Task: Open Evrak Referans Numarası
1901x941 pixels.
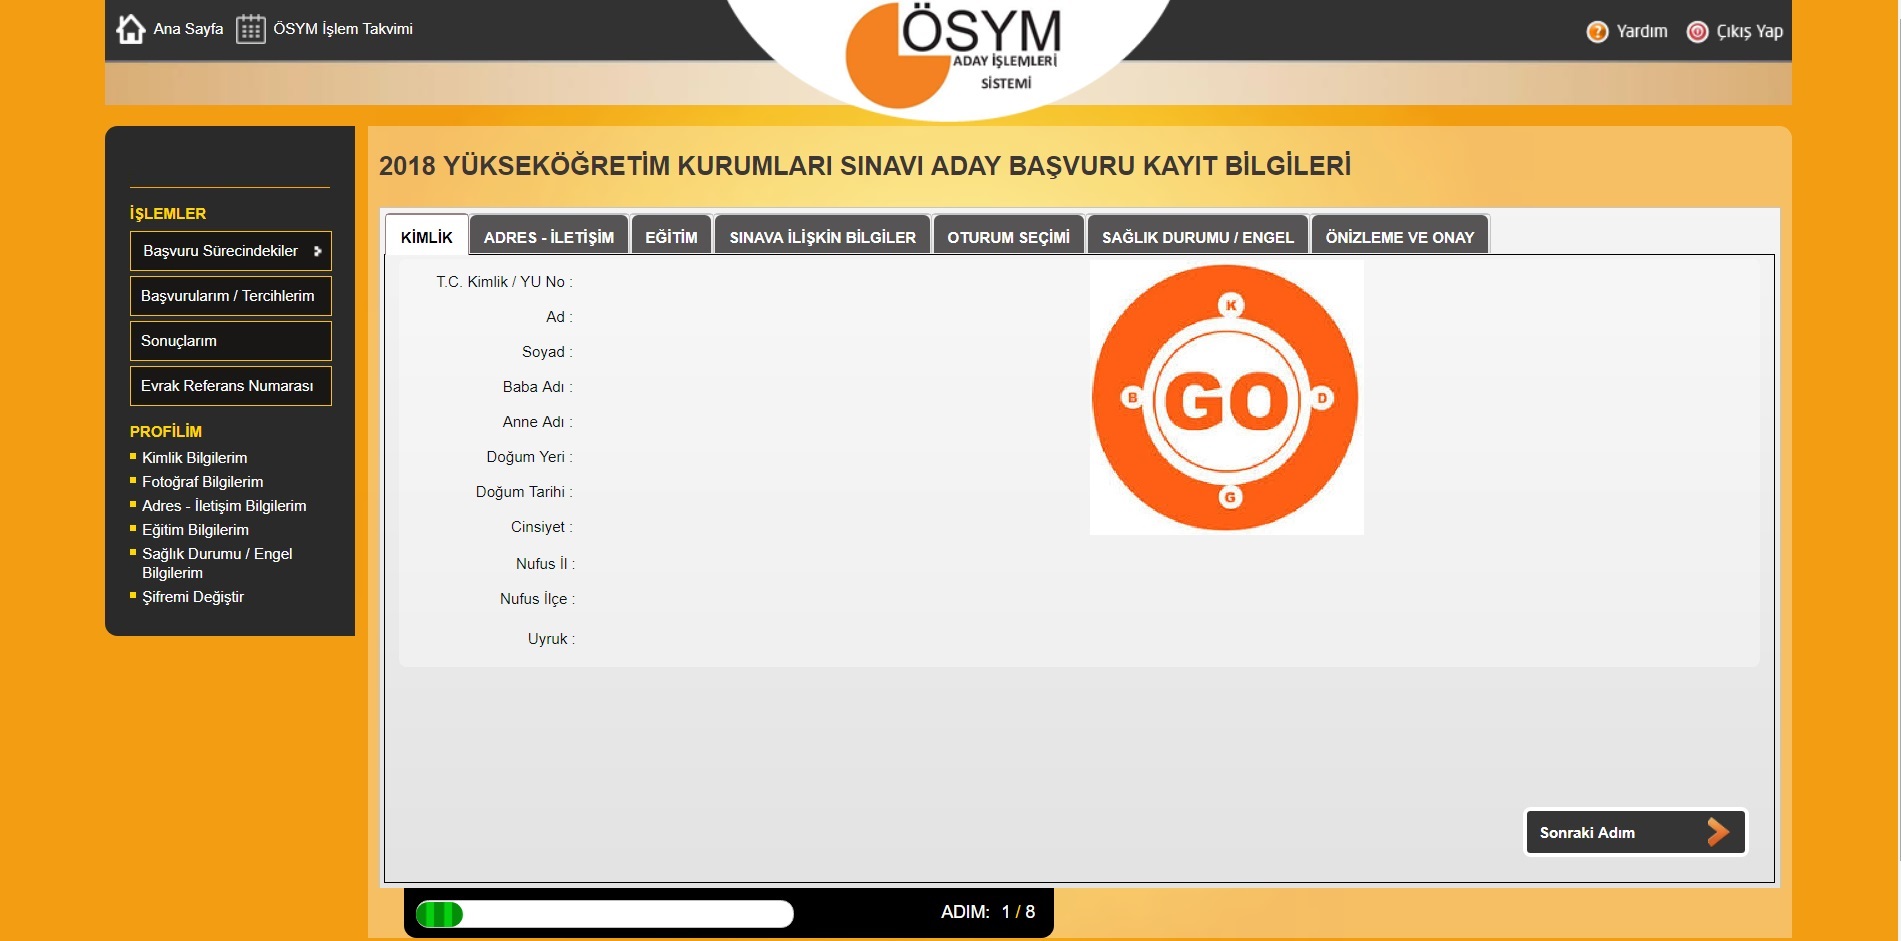Action: (x=231, y=386)
